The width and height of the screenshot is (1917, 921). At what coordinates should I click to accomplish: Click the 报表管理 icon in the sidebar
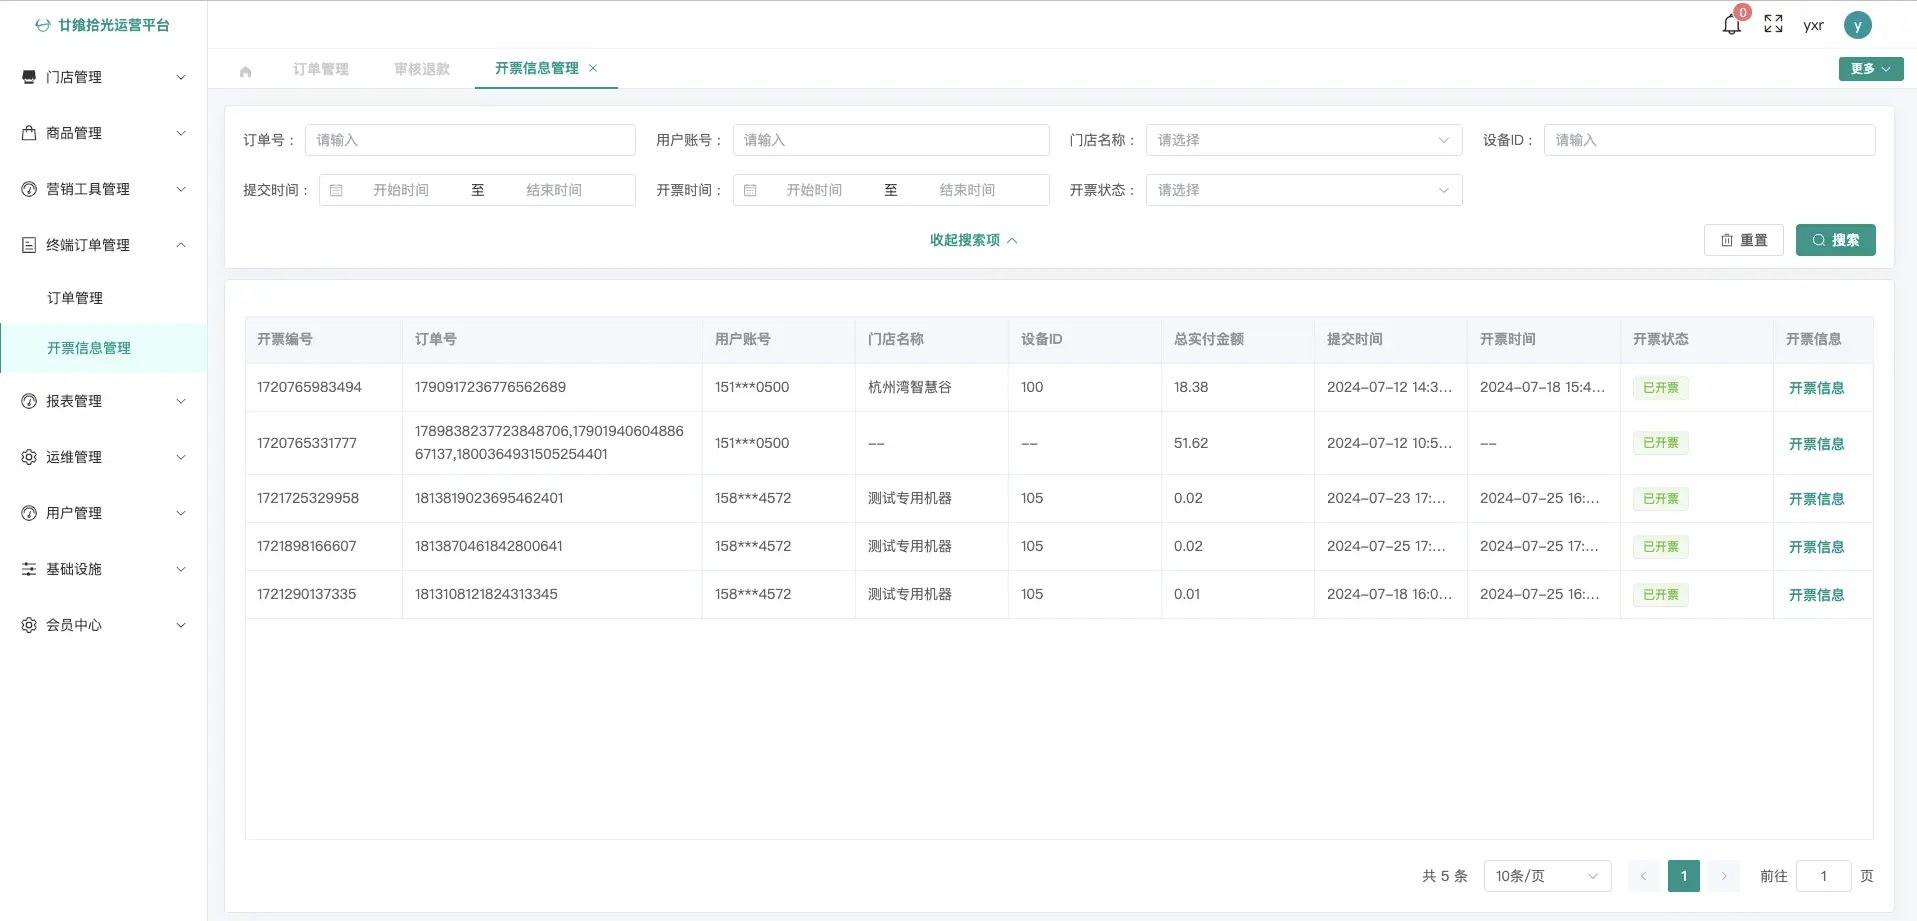click(x=29, y=401)
